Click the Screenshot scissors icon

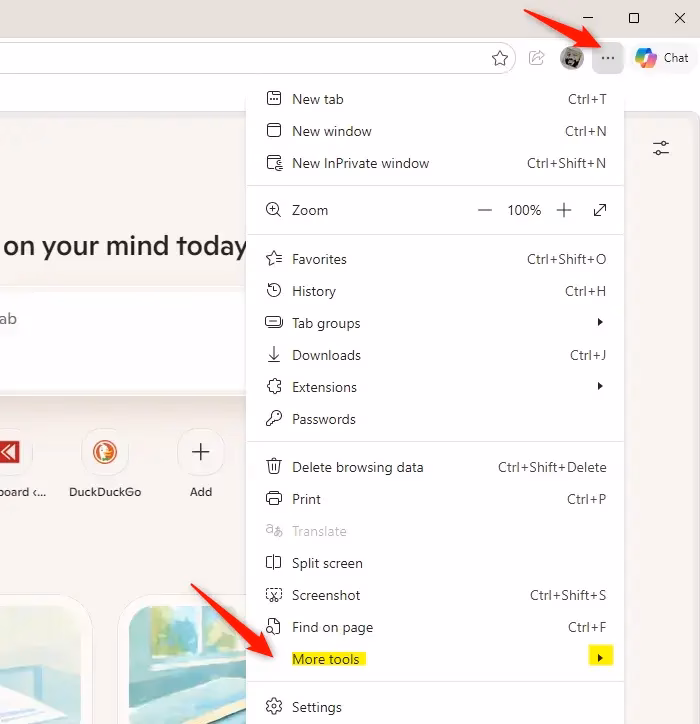274,594
